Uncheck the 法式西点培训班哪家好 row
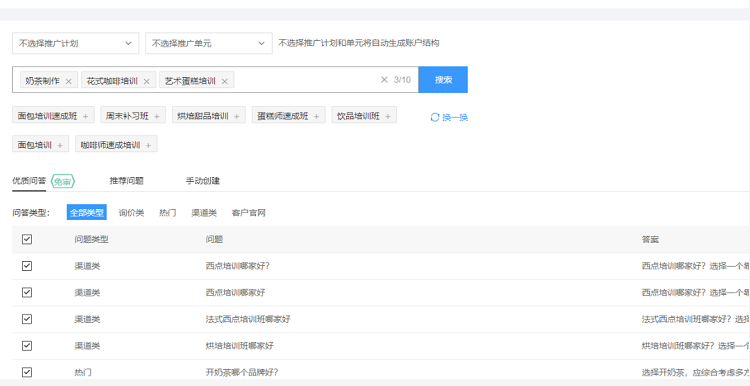Viewport: 750px width, 386px height. pyautogui.click(x=27, y=319)
